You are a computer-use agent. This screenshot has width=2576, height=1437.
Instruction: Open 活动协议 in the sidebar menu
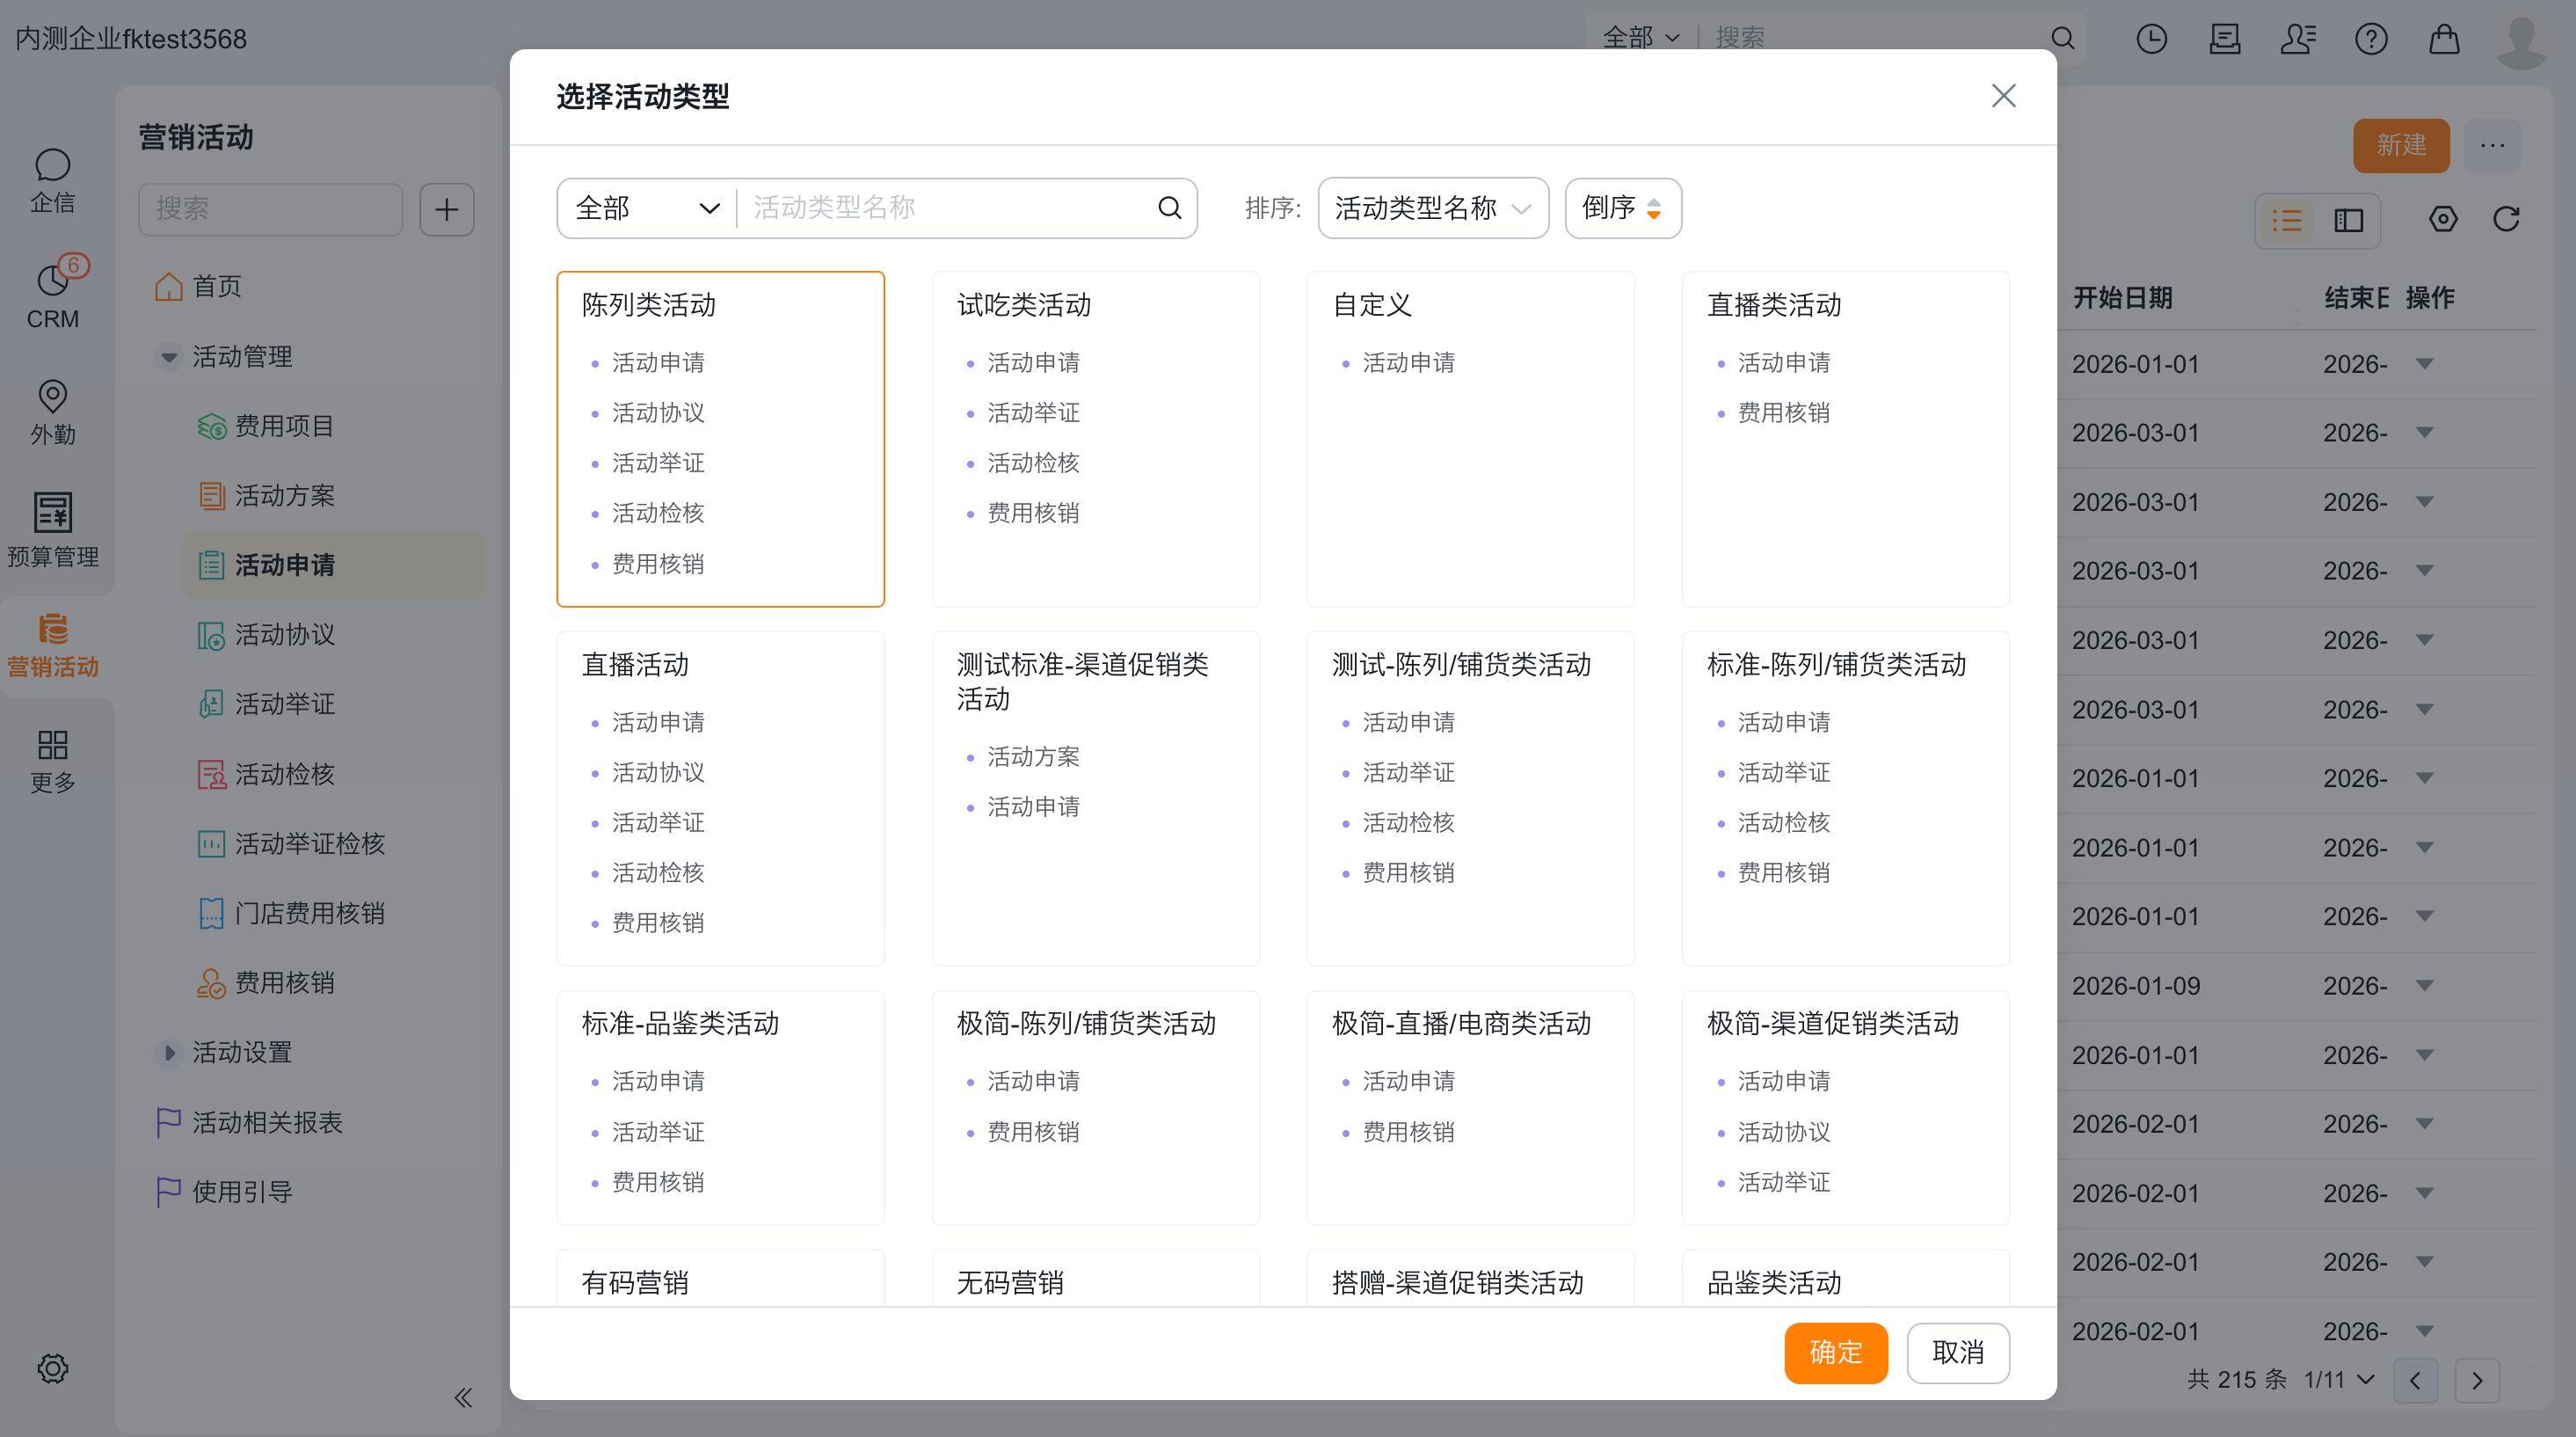coord(284,635)
